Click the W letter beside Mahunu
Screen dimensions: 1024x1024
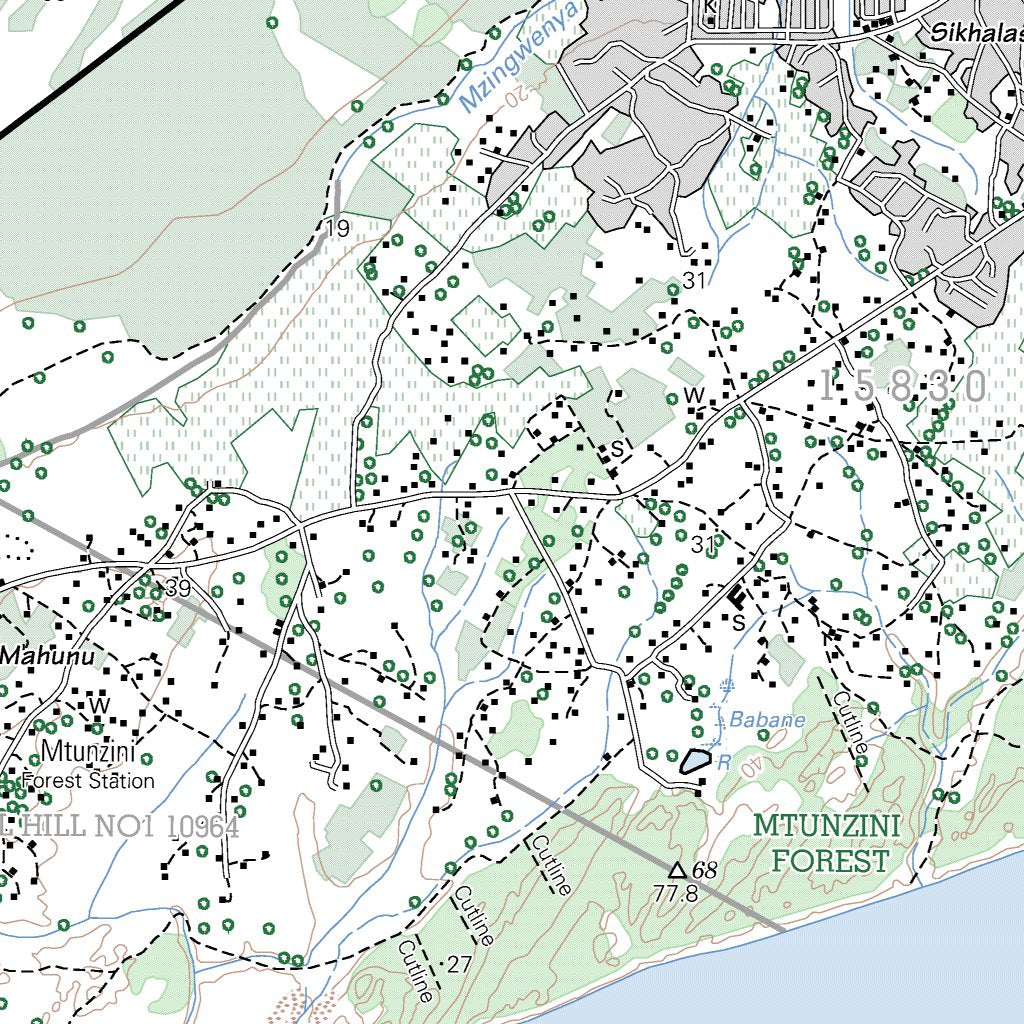pyautogui.click(x=98, y=705)
